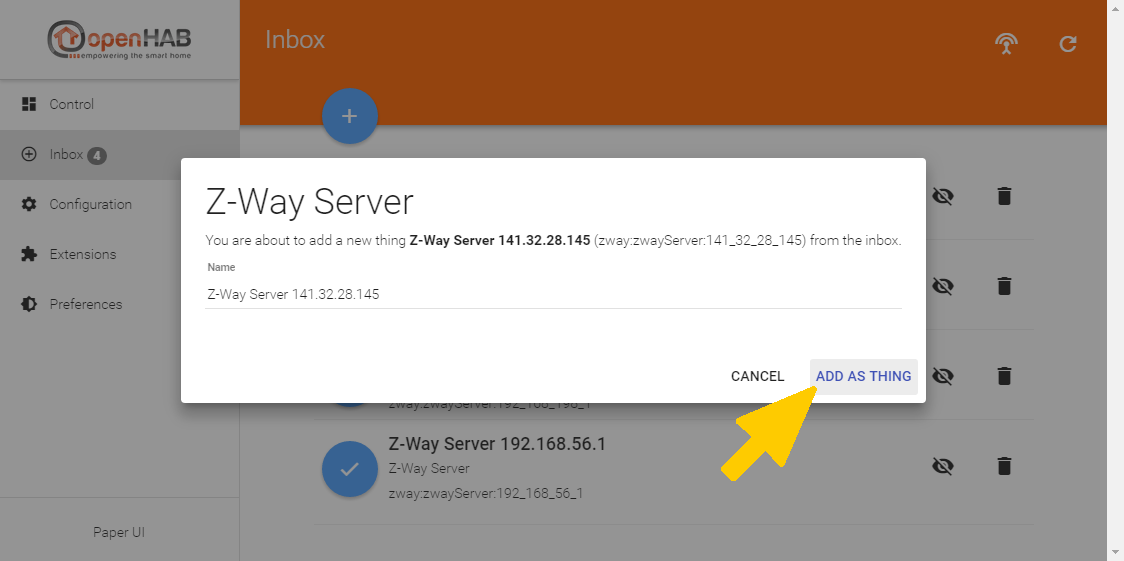Click eye icon in the row directly above 192.168.56.1
The width and height of the screenshot is (1124, 561).
coord(941,376)
